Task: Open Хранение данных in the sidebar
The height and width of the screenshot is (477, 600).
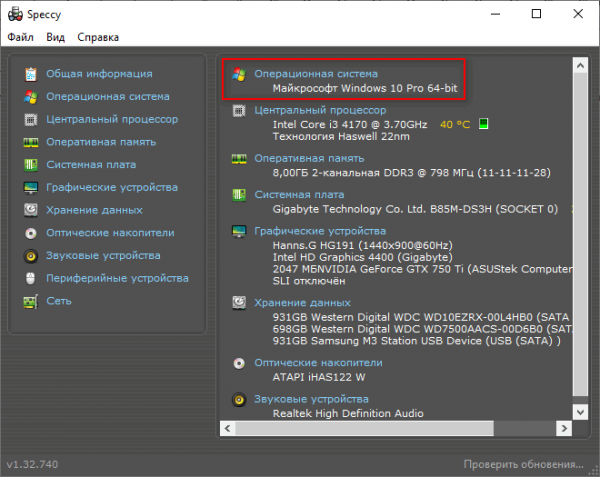Action: tap(95, 210)
